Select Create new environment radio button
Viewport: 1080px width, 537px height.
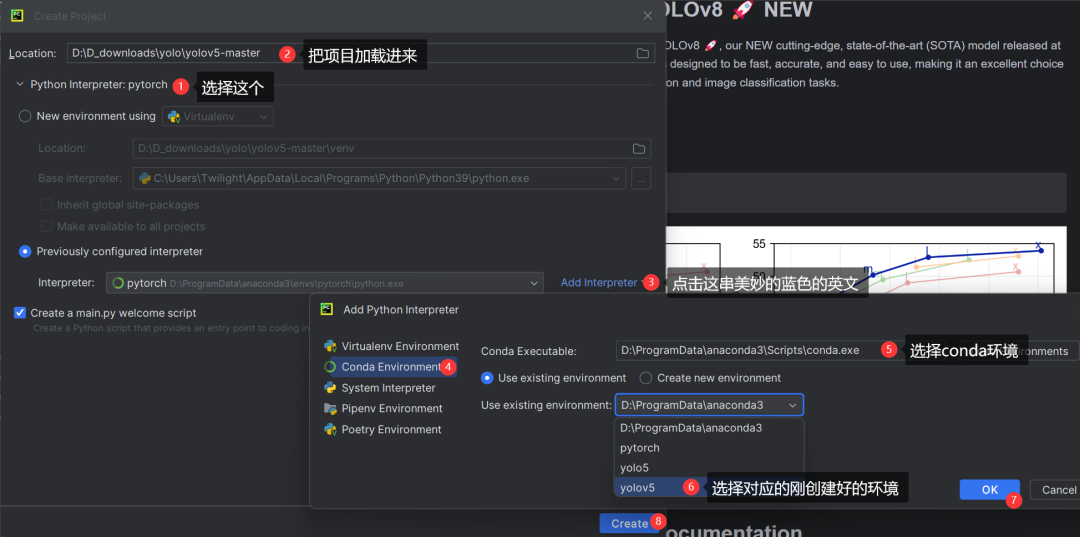click(646, 378)
